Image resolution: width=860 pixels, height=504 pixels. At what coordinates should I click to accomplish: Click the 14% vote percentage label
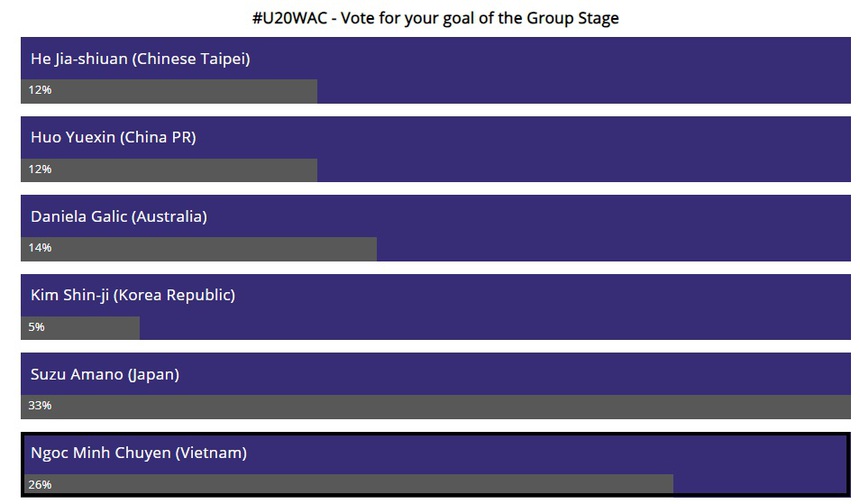[x=40, y=248]
